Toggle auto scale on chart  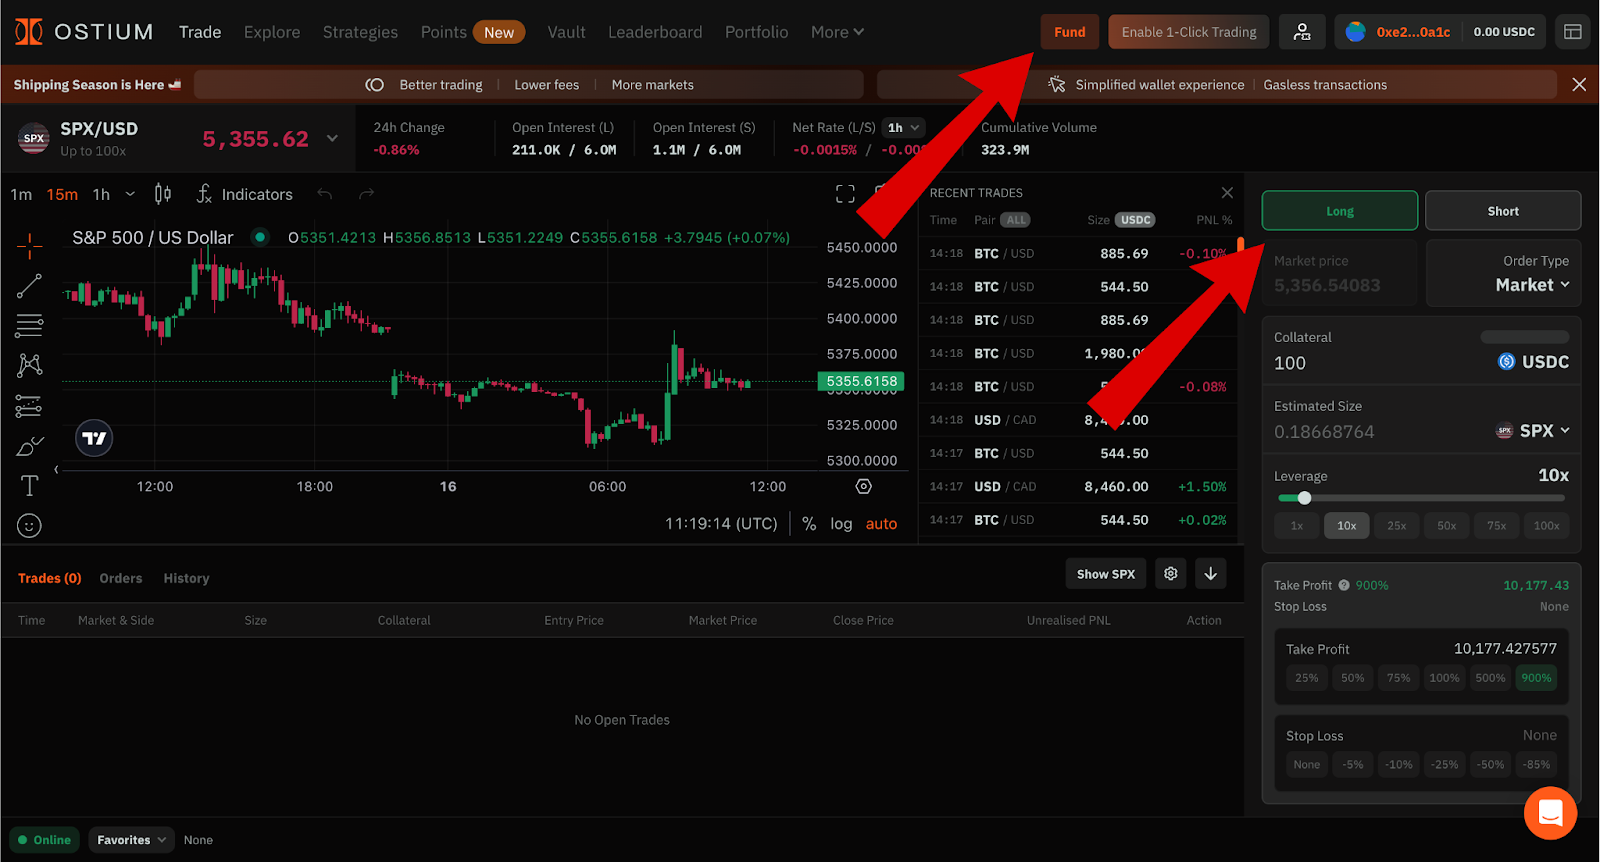click(x=881, y=524)
